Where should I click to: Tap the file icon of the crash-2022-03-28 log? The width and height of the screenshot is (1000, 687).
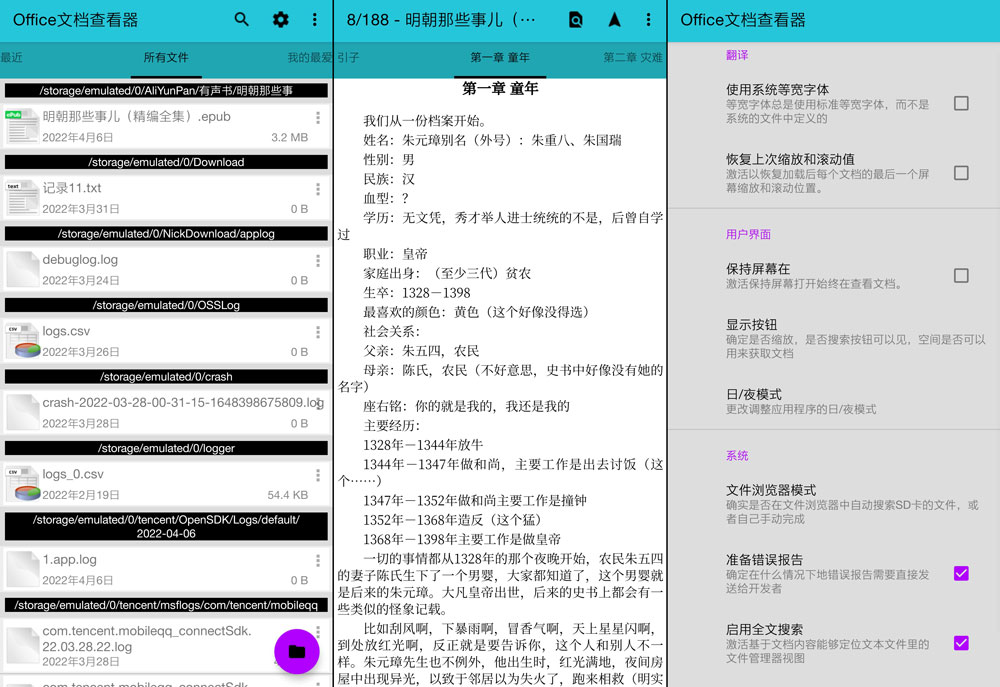click(22, 412)
